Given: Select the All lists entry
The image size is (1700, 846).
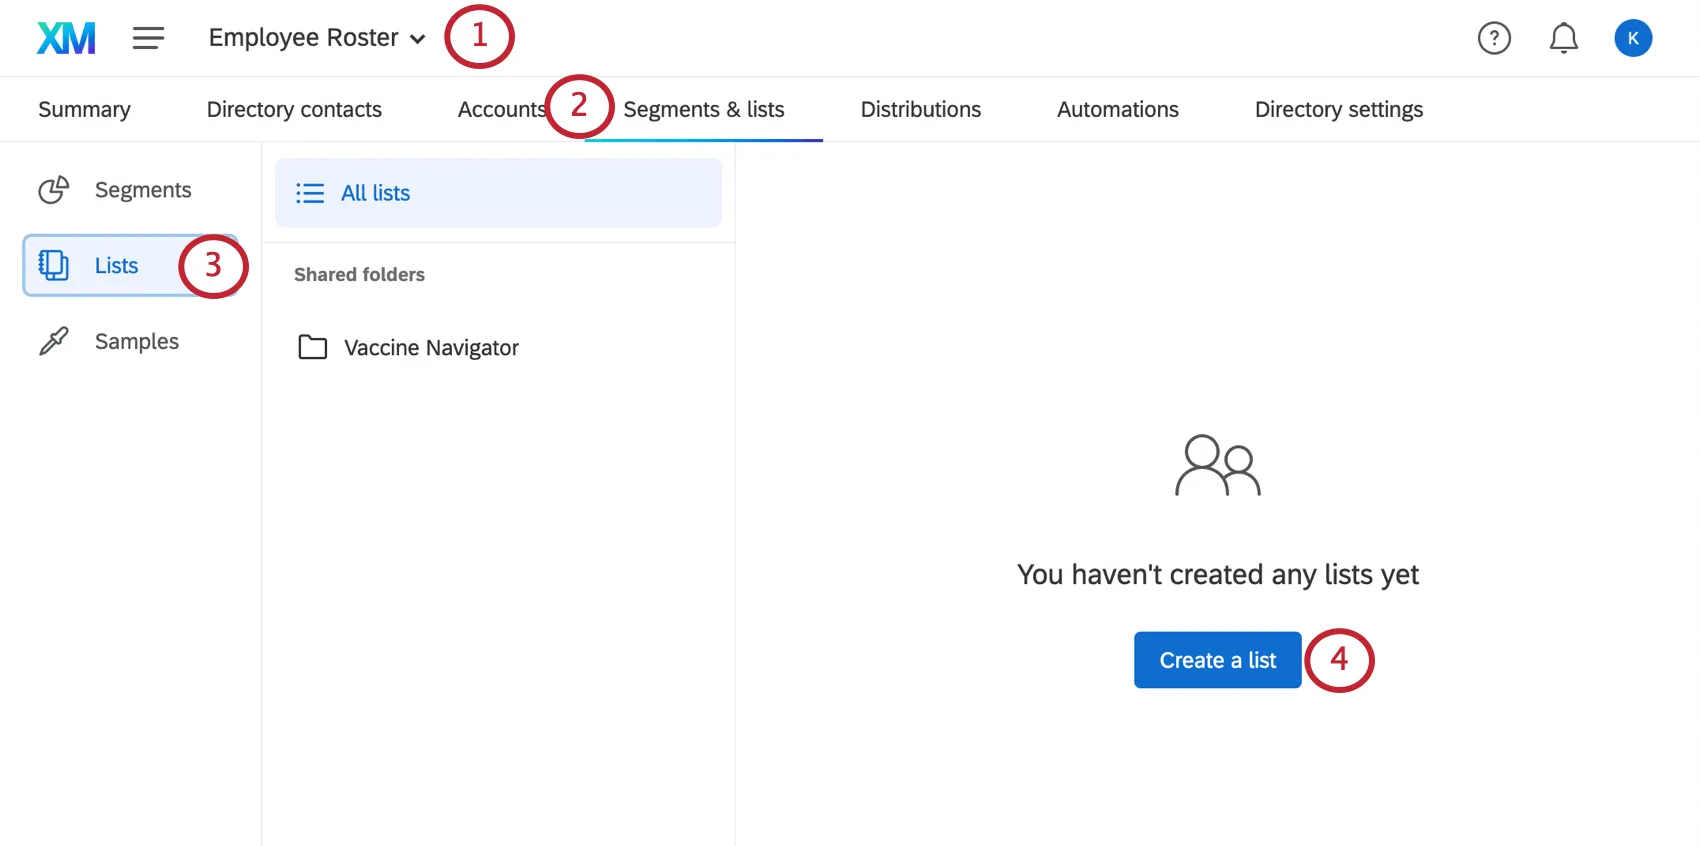Looking at the screenshot, I should [376, 193].
